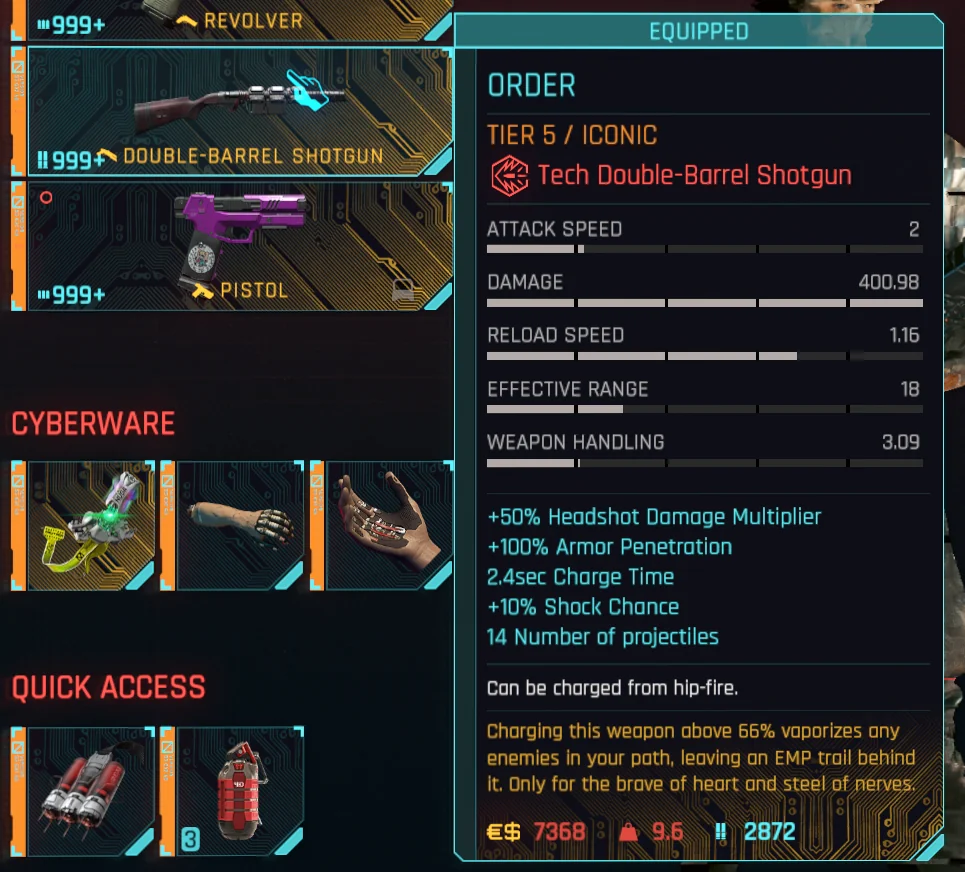
Task: Click the Tech weapon type hexagon icon
Action: click(x=509, y=175)
